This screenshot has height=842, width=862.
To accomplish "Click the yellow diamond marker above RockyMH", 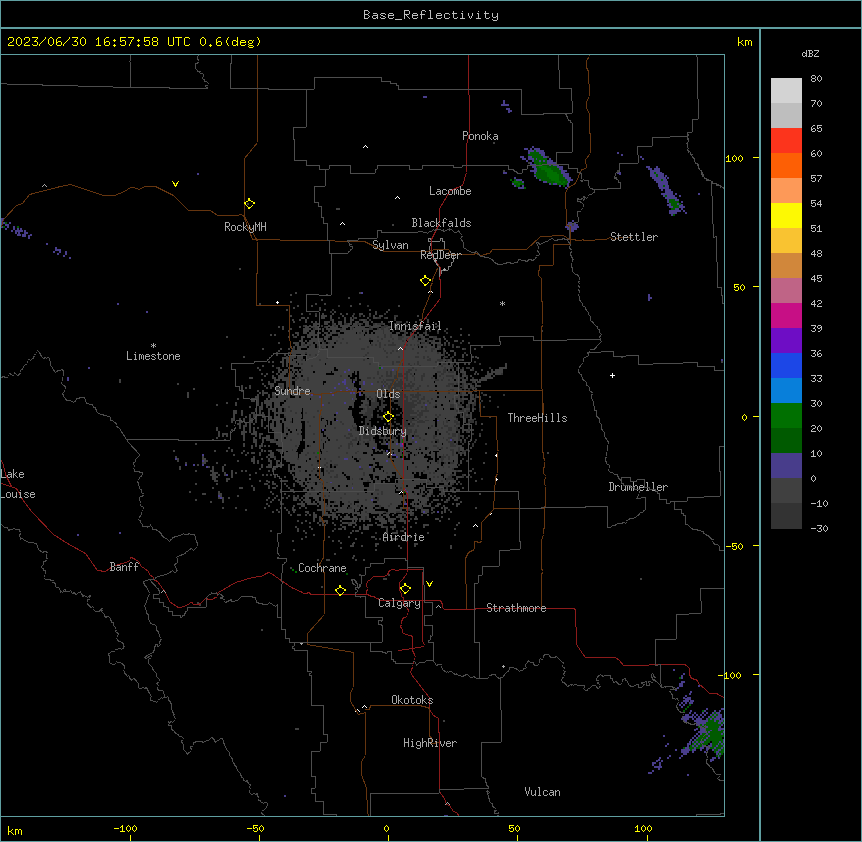I will pyautogui.click(x=249, y=204).
